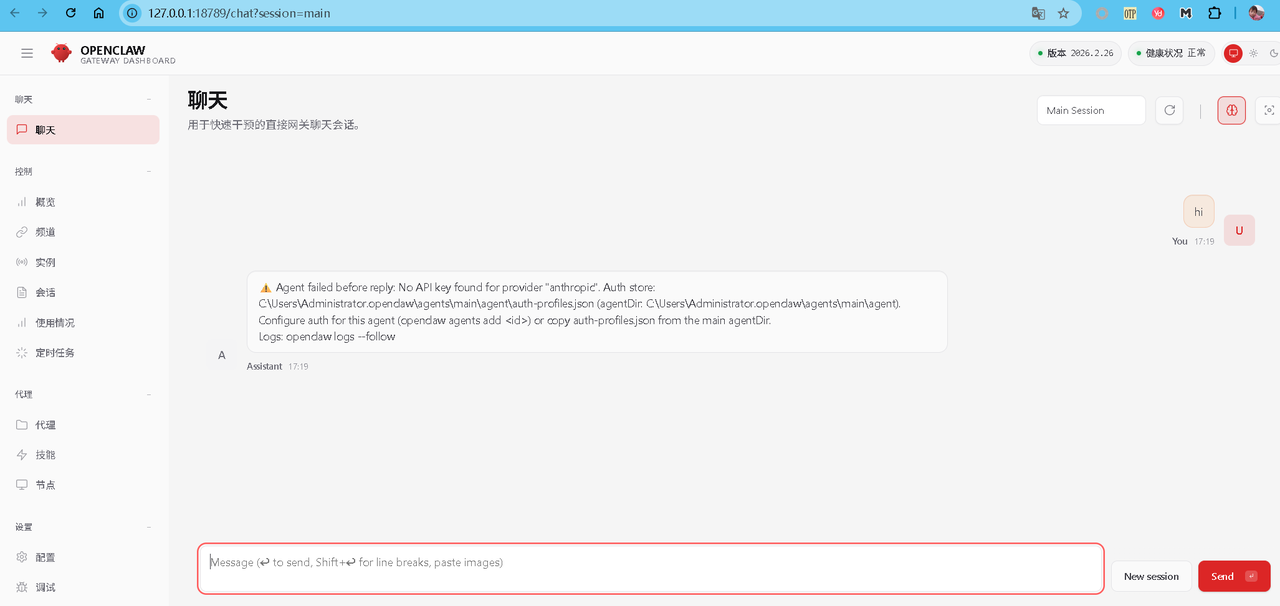Viewport: 1280px width, 606px height.
Task: Click the 'hi' user message bubble
Action: 1198,212
